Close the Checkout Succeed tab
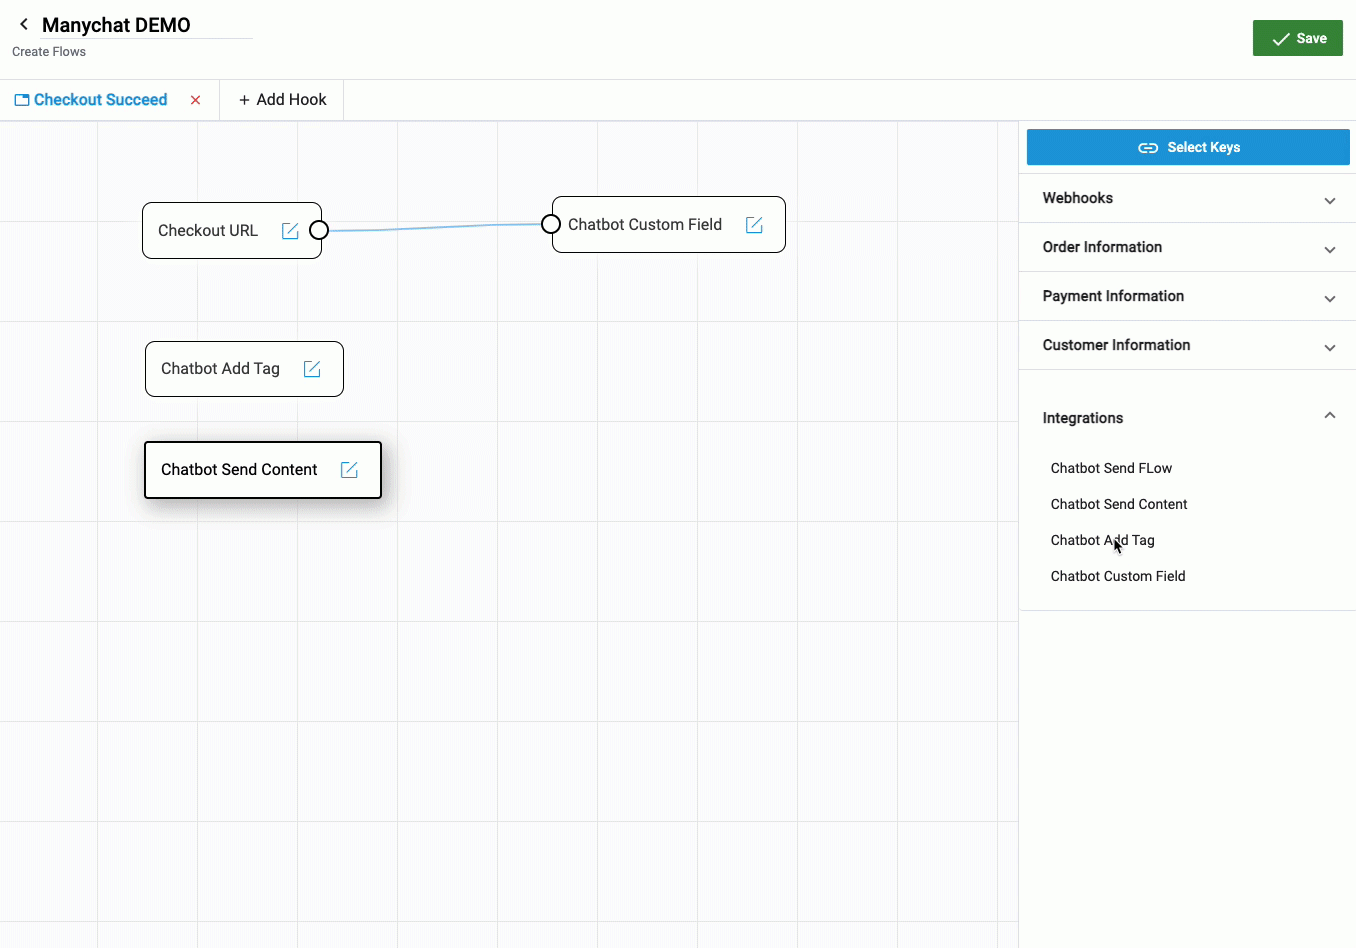 click(196, 100)
